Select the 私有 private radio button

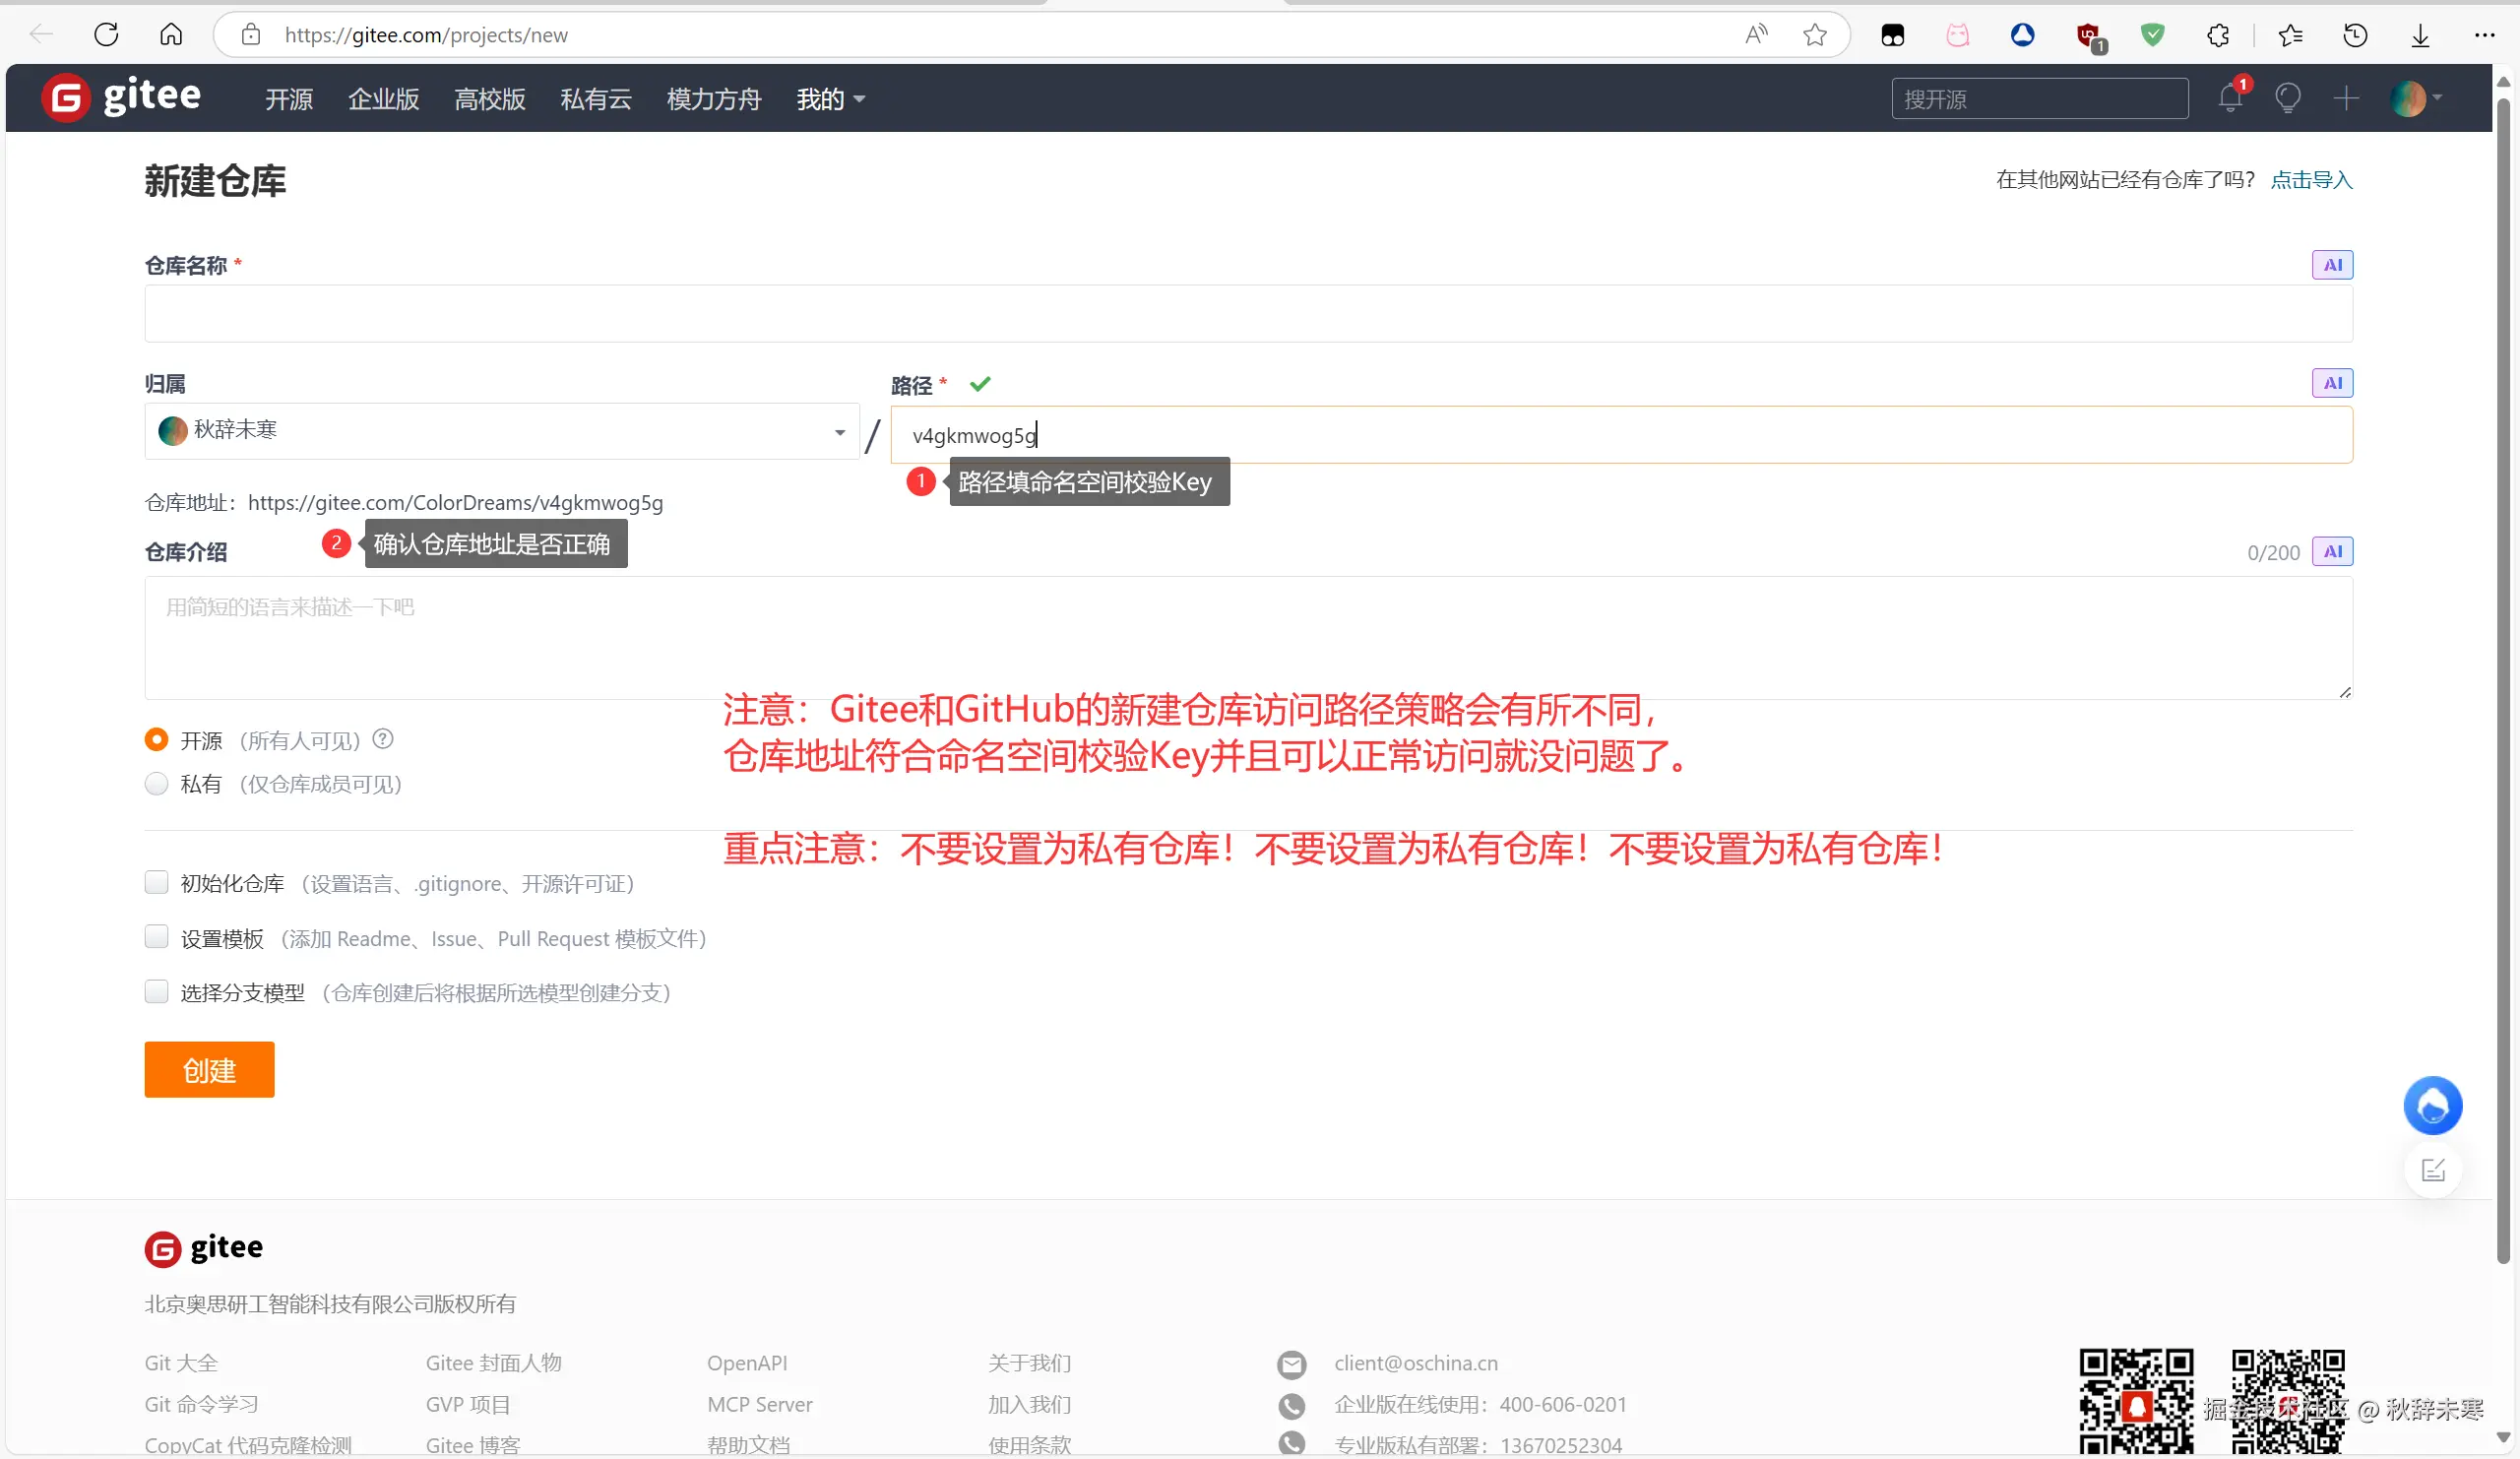[x=156, y=783]
